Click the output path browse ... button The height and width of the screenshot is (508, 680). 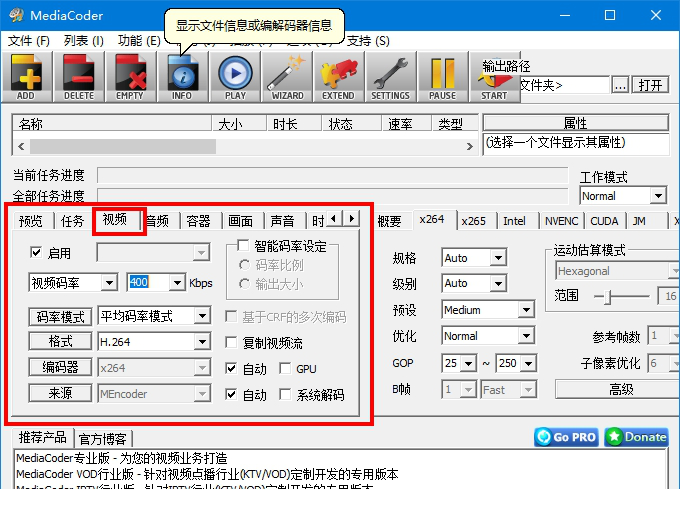pos(620,85)
